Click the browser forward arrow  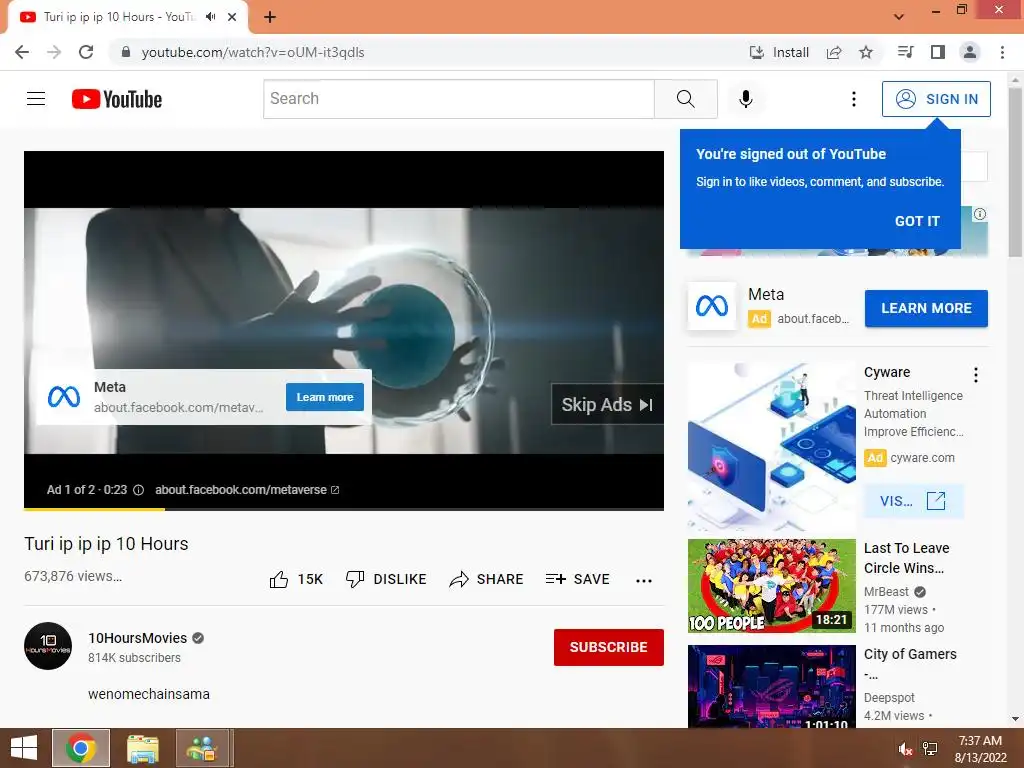(x=54, y=52)
